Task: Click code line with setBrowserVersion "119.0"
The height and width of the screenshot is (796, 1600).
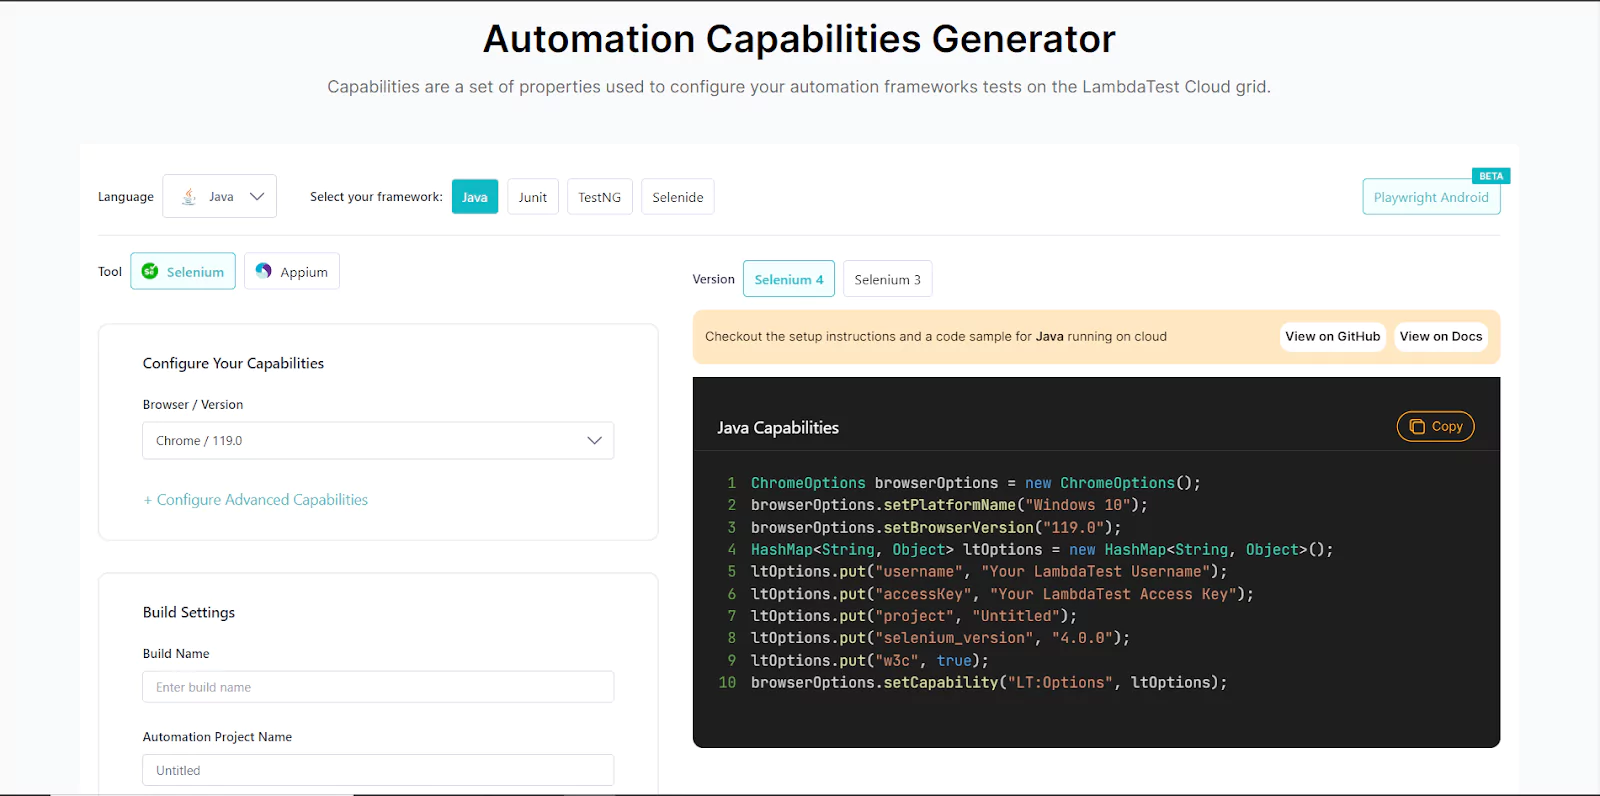Action: (936, 528)
